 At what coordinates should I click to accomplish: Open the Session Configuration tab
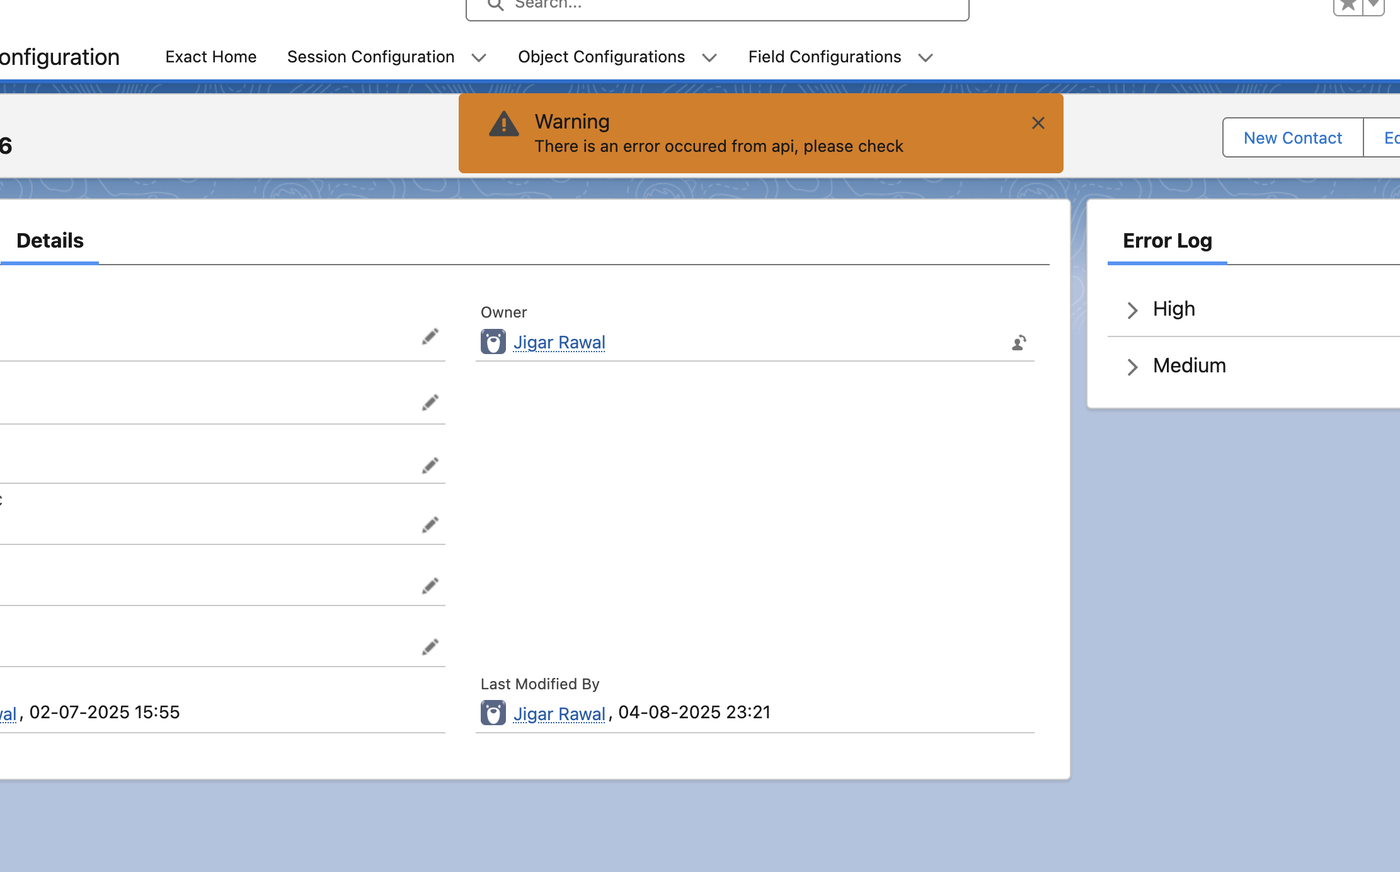pos(371,57)
